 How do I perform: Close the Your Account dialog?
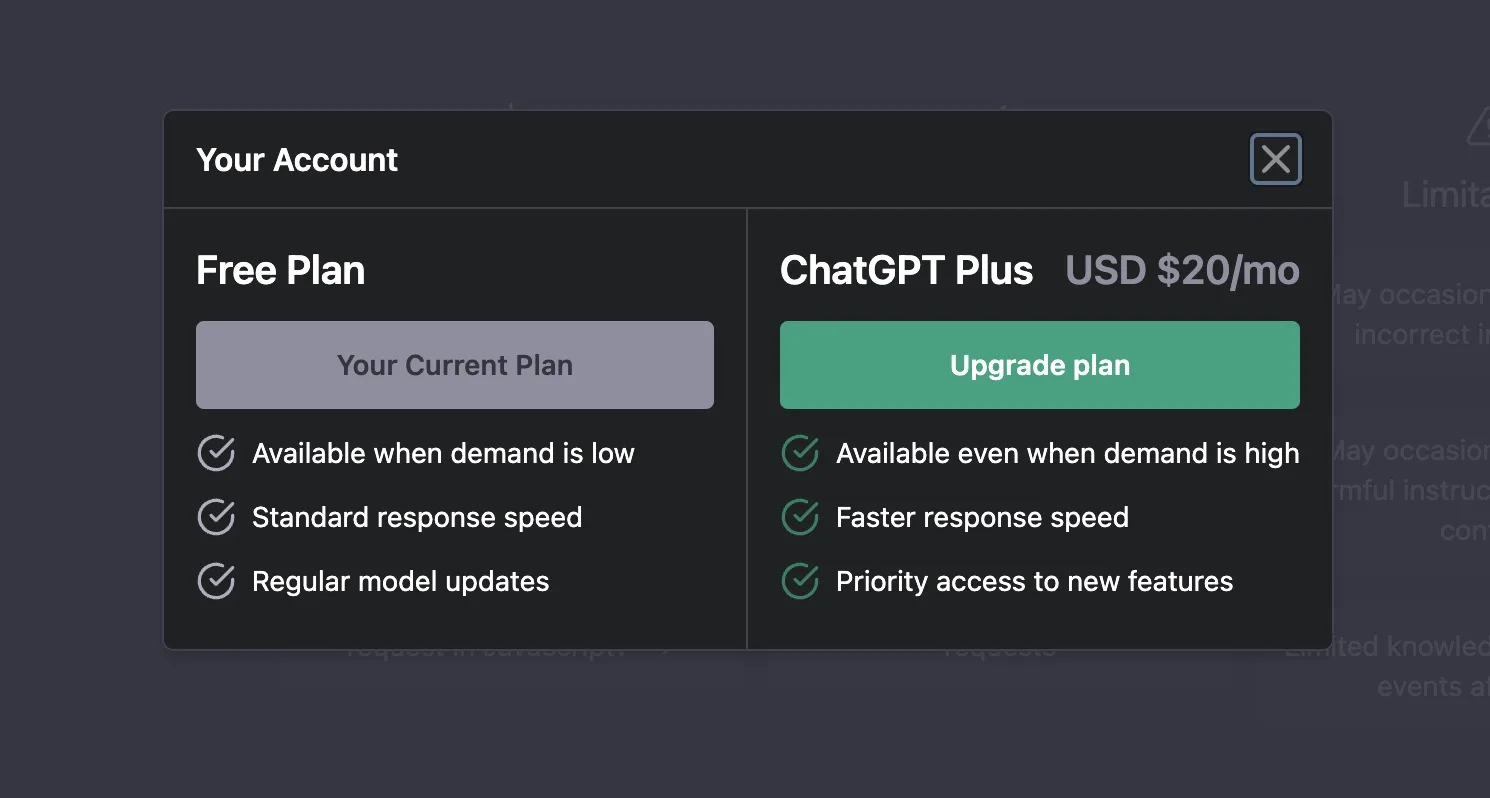[1276, 159]
